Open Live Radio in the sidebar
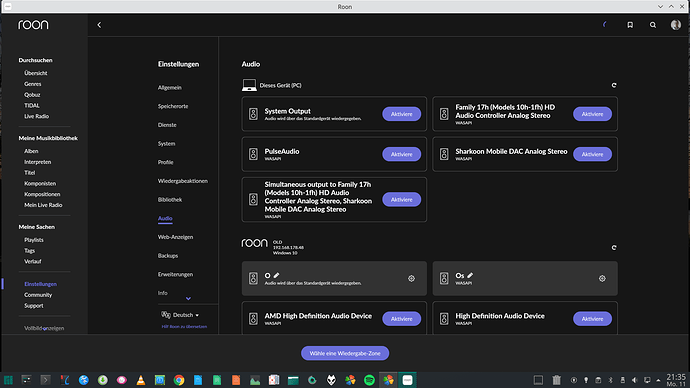This screenshot has height=388, width=690. (x=37, y=116)
